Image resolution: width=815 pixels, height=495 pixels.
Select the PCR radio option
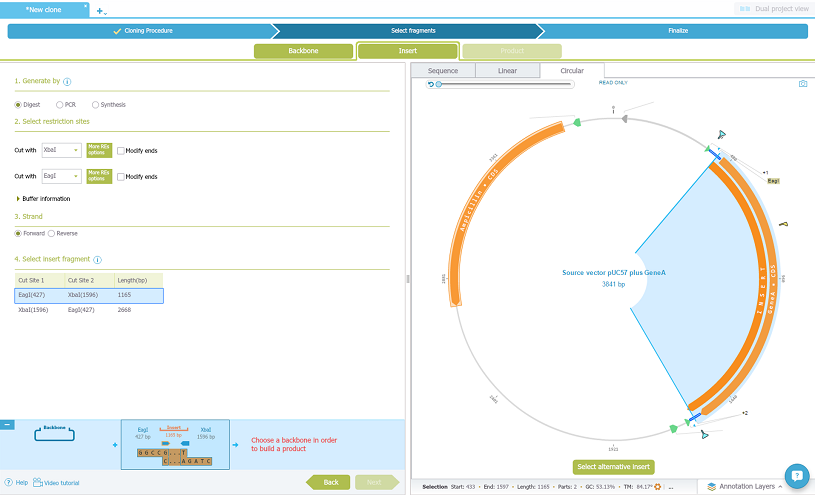click(59, 104)
